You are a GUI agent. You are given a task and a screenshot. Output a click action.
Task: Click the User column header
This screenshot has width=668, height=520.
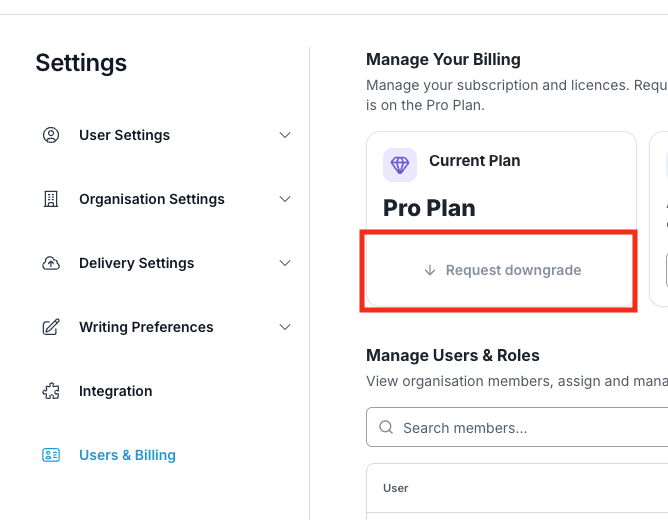[395, 488]
